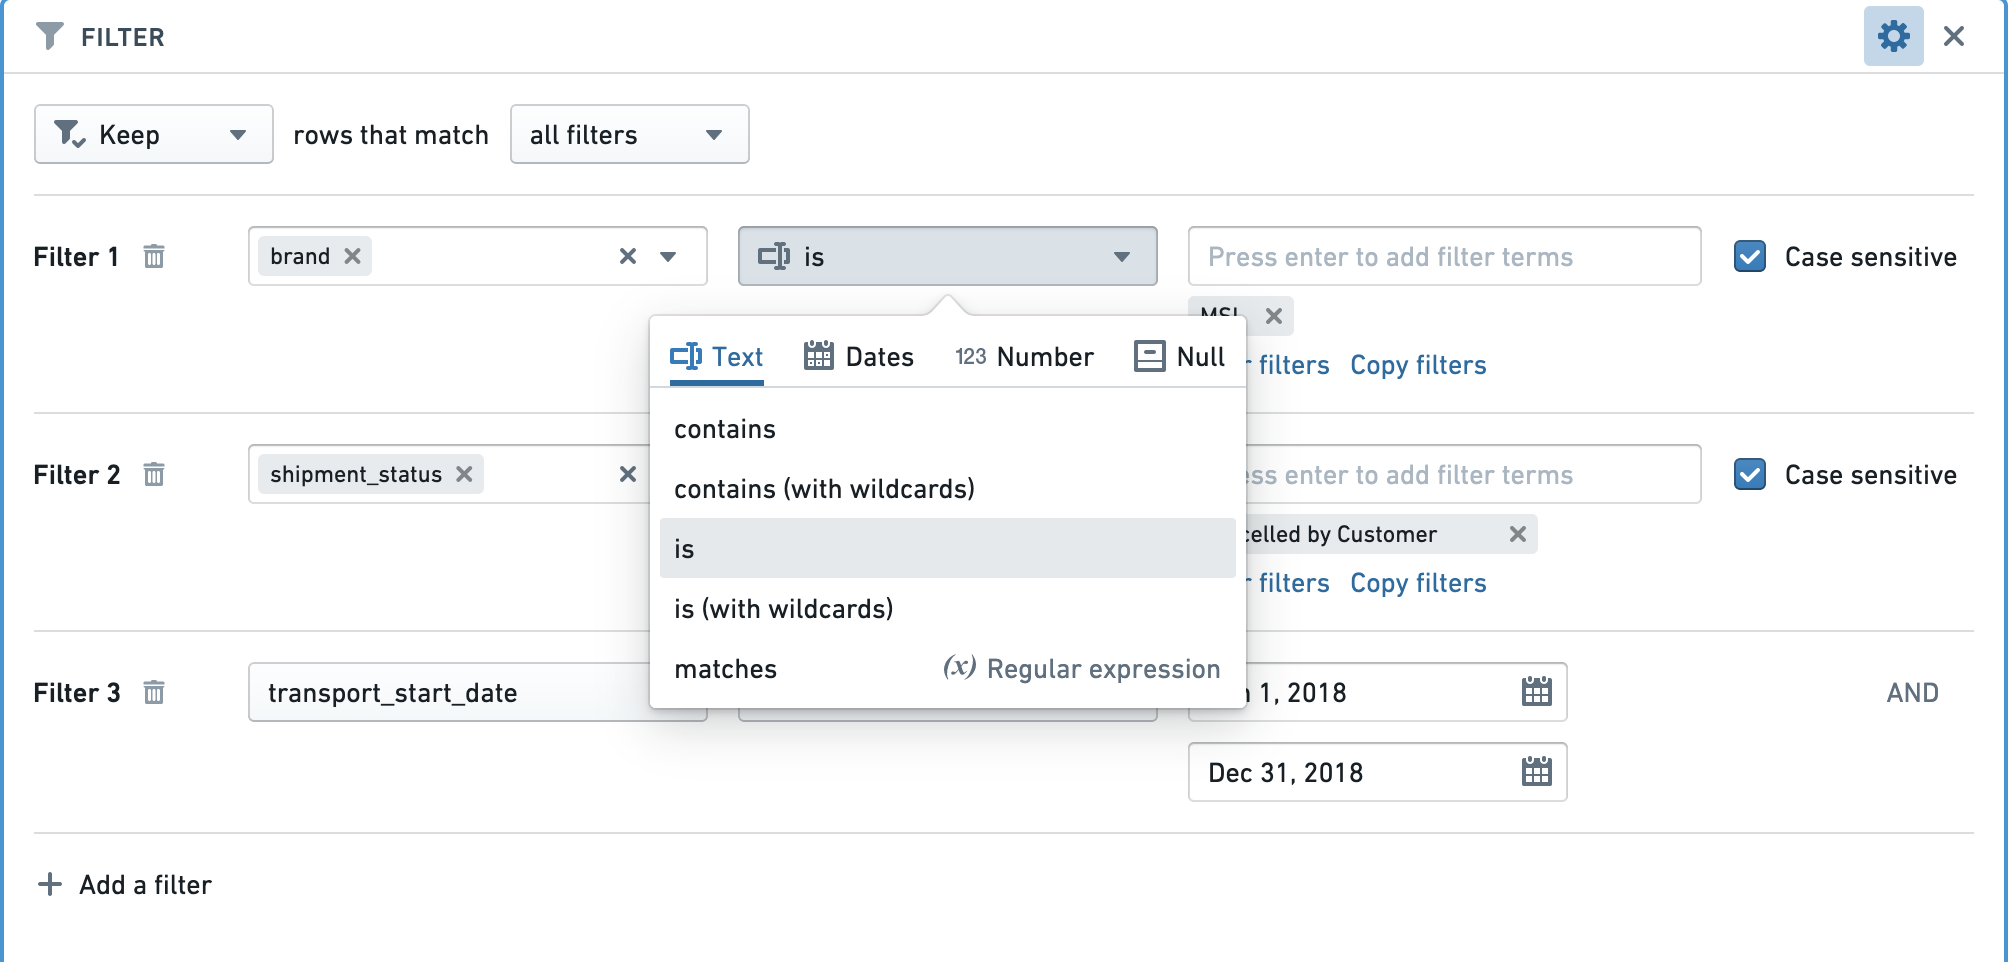Focus Filter 1 filter terms input
The width and height of the screenshot is (2008, 962).
[x=1444, y=256]
